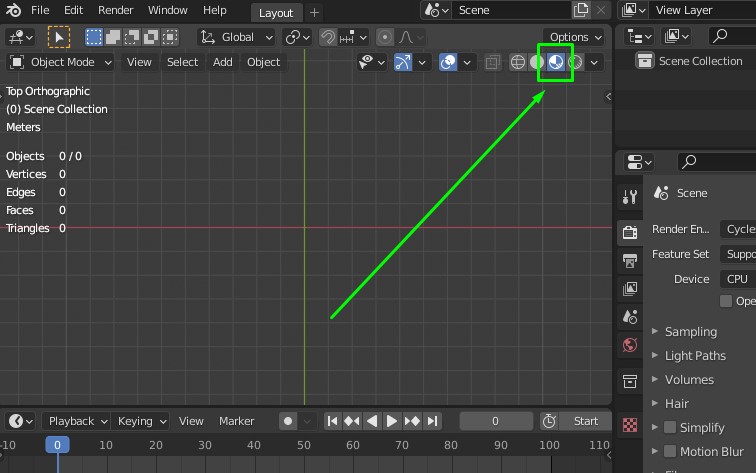Open the Render properties tab
Viewport: 756px width, 473px height.
click(x=630, y=232)
